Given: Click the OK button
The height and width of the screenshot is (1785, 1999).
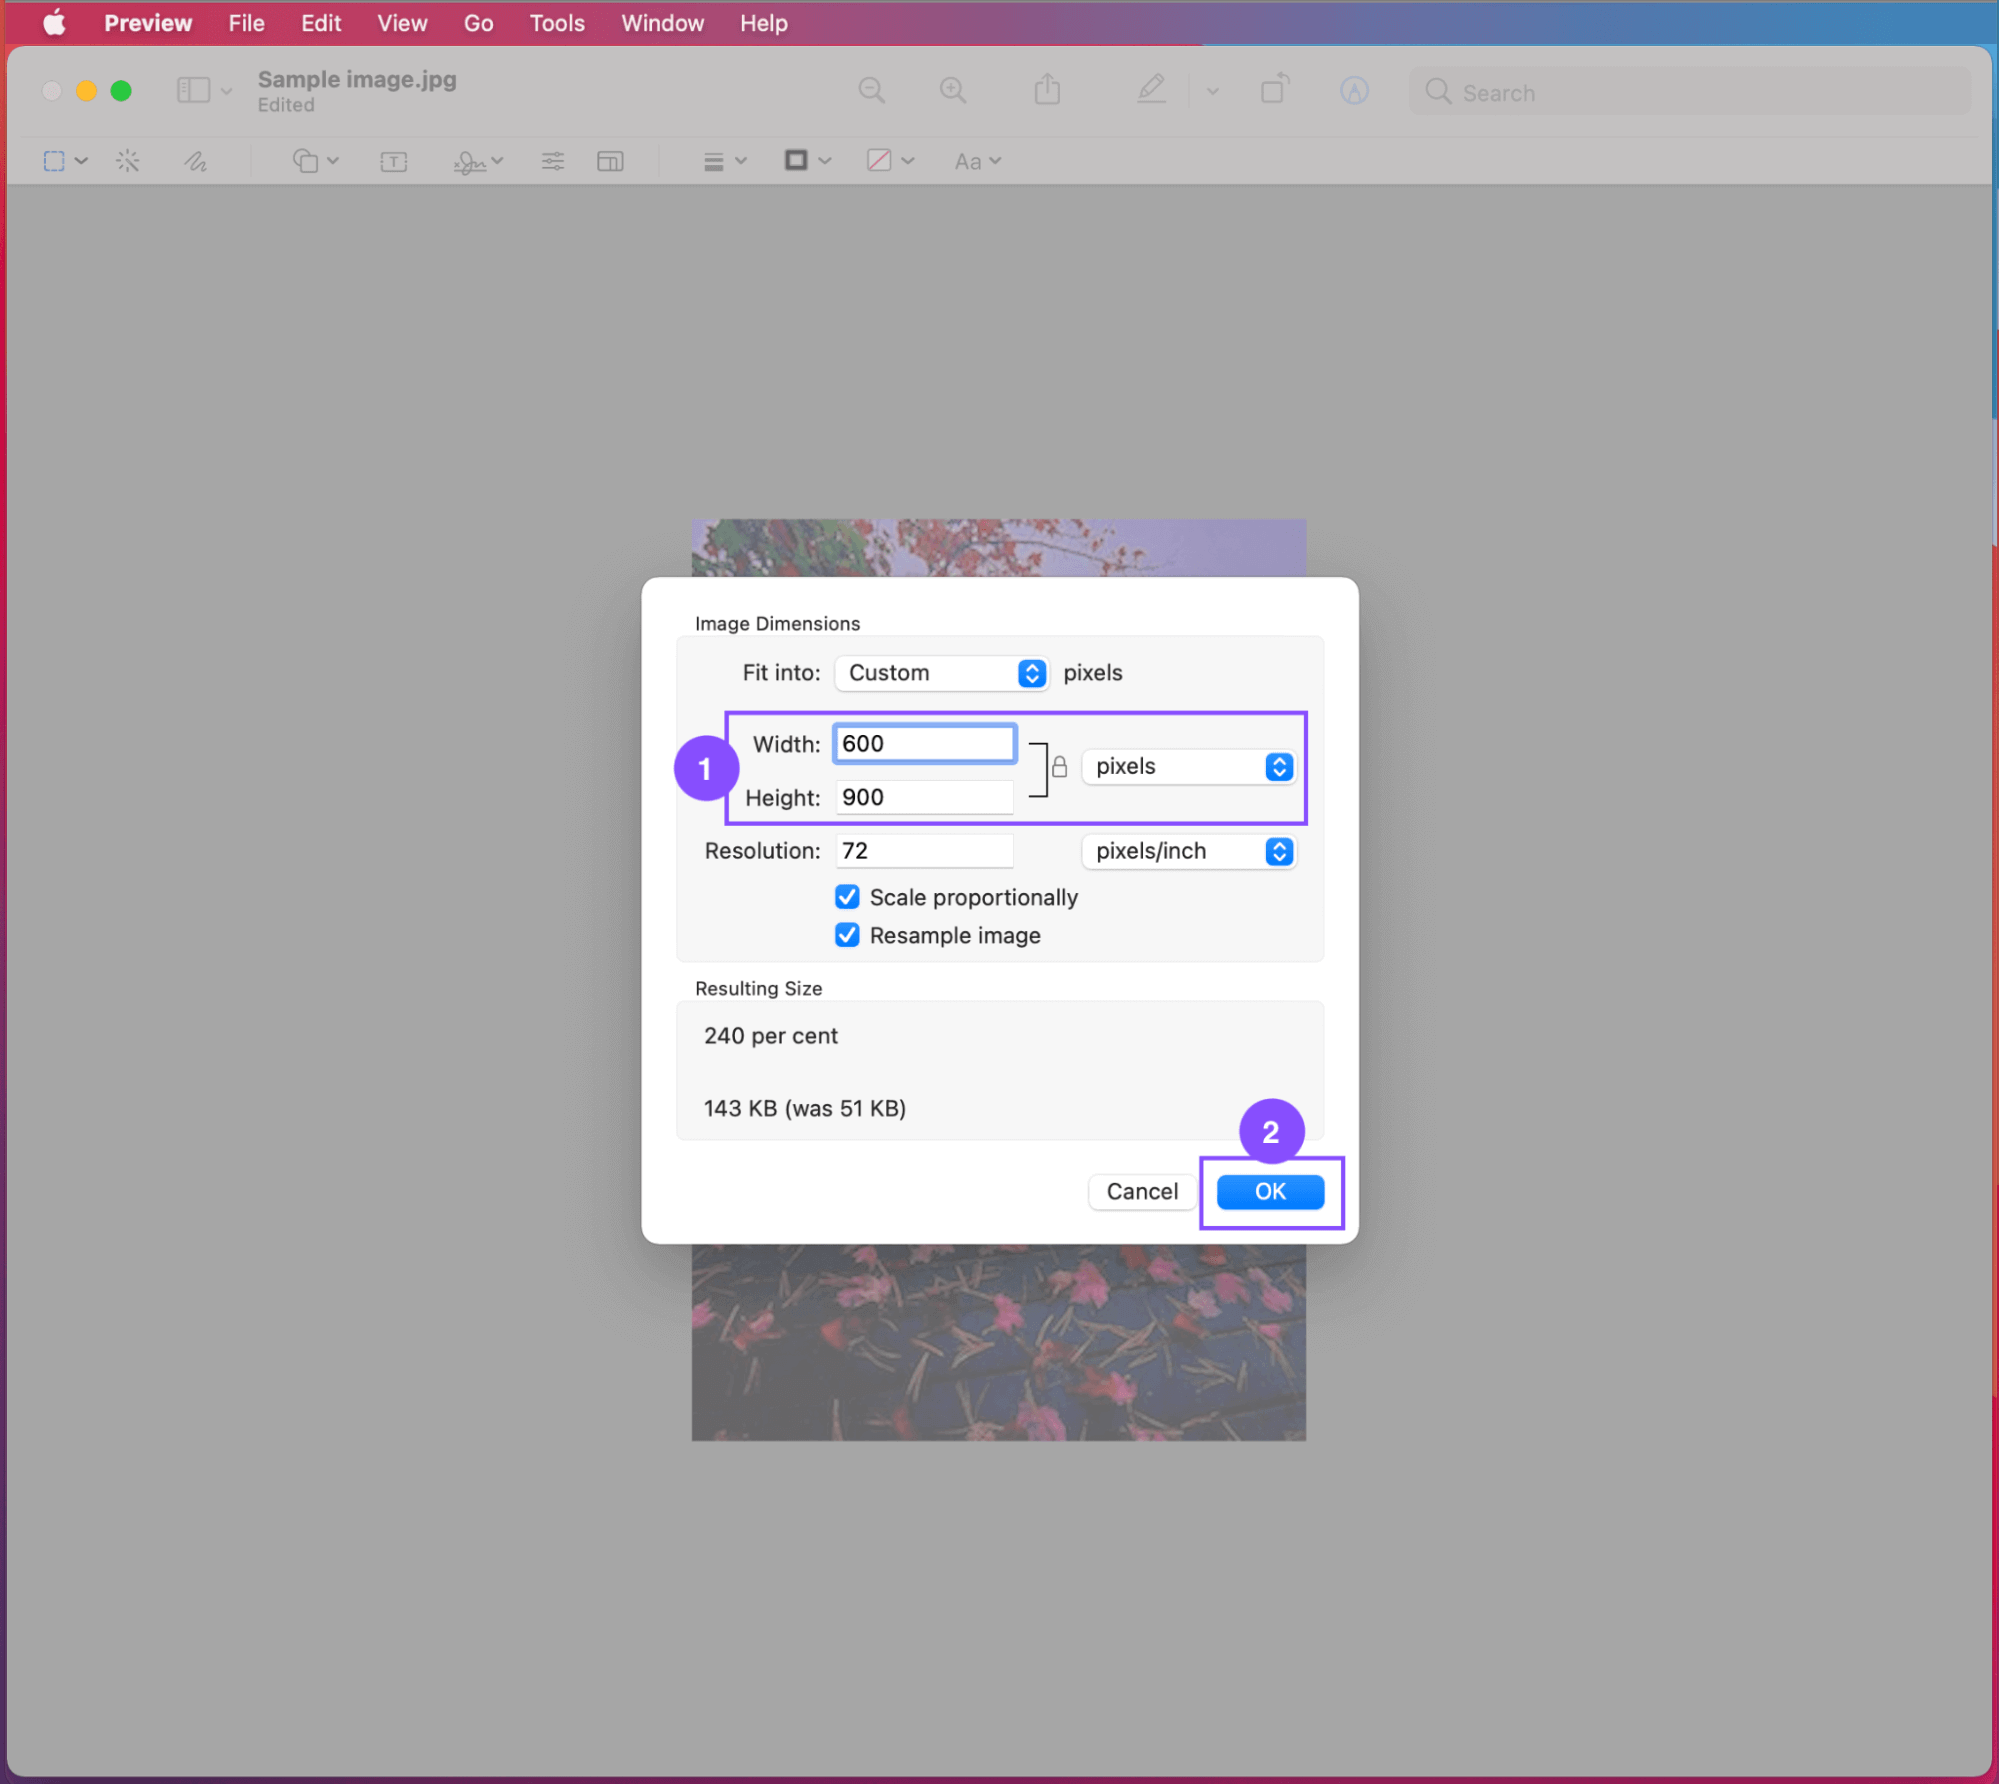Looking at the screenshot, I should [1269, 1191].
